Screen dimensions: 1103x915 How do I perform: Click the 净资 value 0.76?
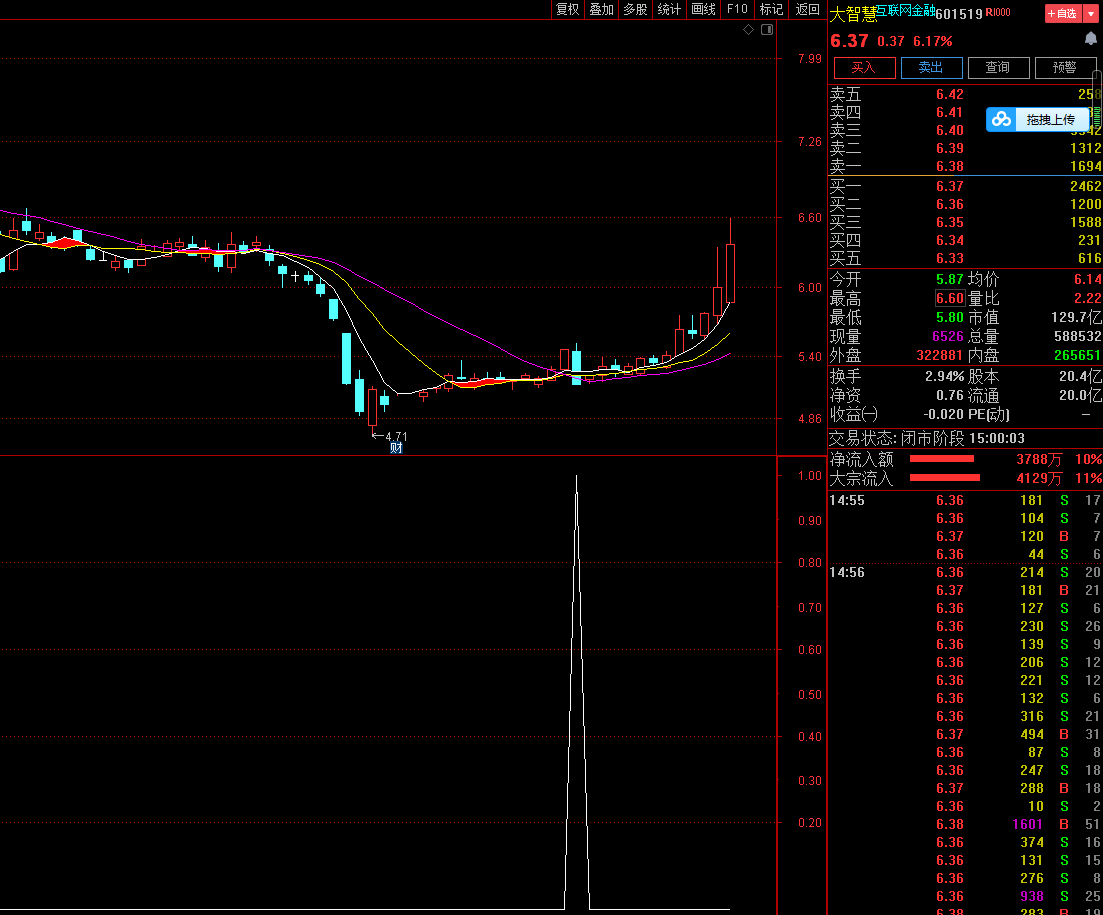pyautogui.click(x=950, y=395)
